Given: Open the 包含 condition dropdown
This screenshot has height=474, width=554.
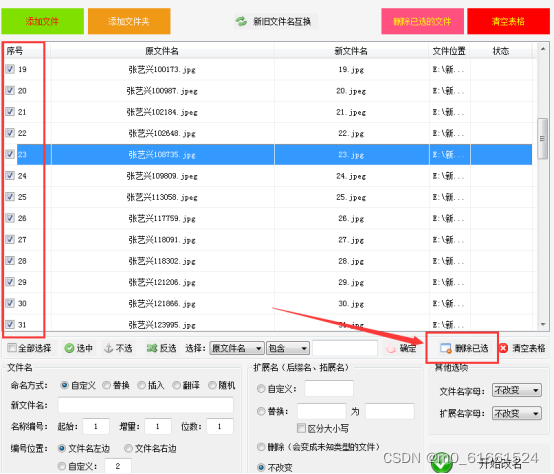Looking at the screenshot, I should click(x=288, y=348).
